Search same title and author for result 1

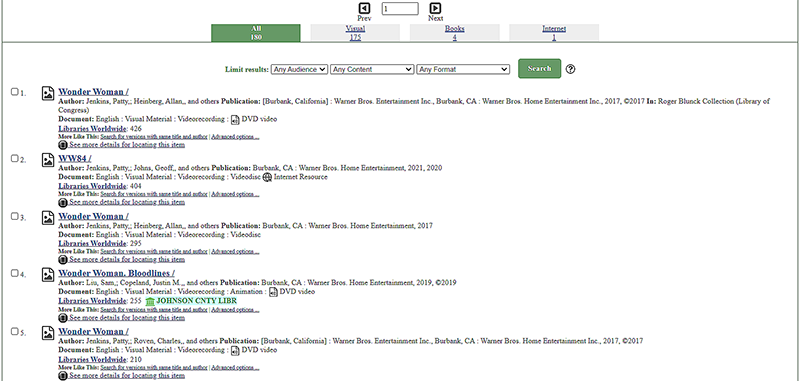click(x=154, y=137)
